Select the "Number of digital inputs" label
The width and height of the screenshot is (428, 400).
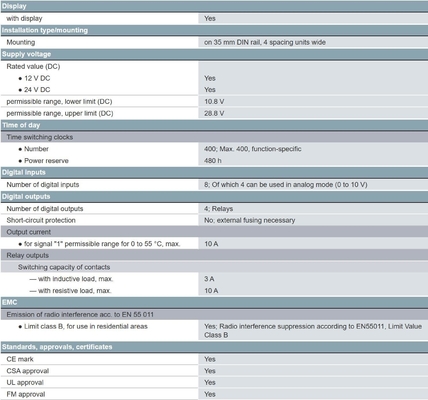pos(43,185)
